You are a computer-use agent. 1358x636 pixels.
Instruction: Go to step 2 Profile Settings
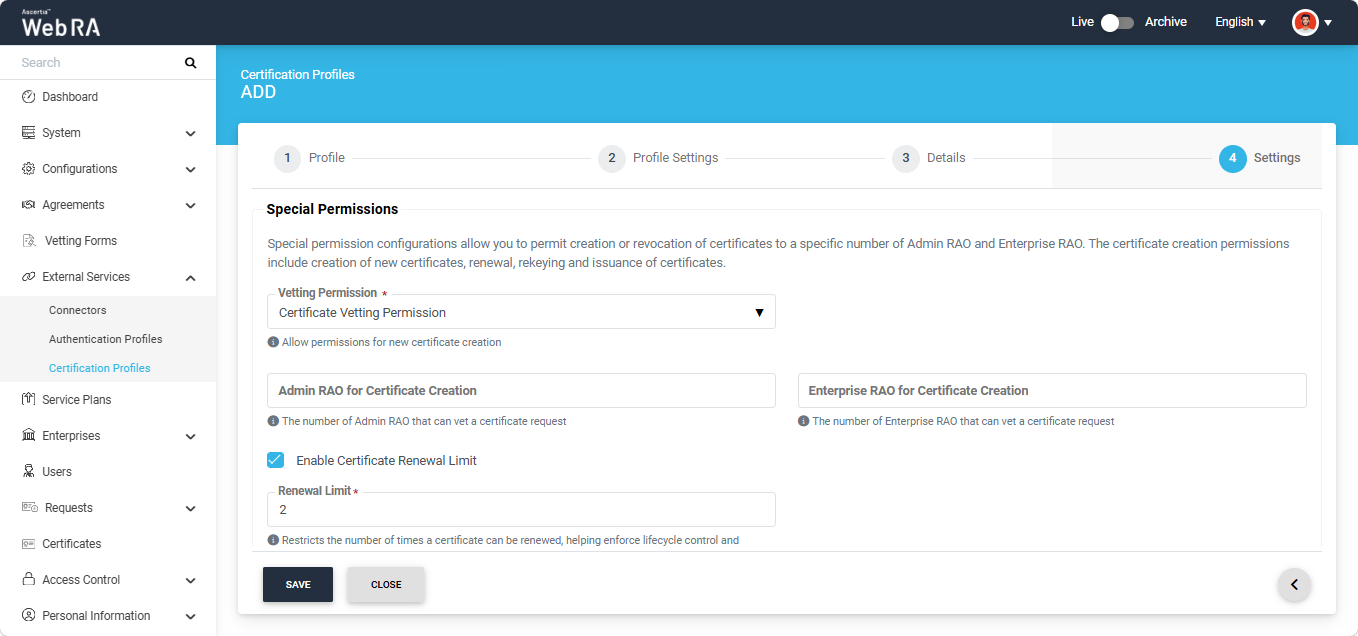coord(658,158)
